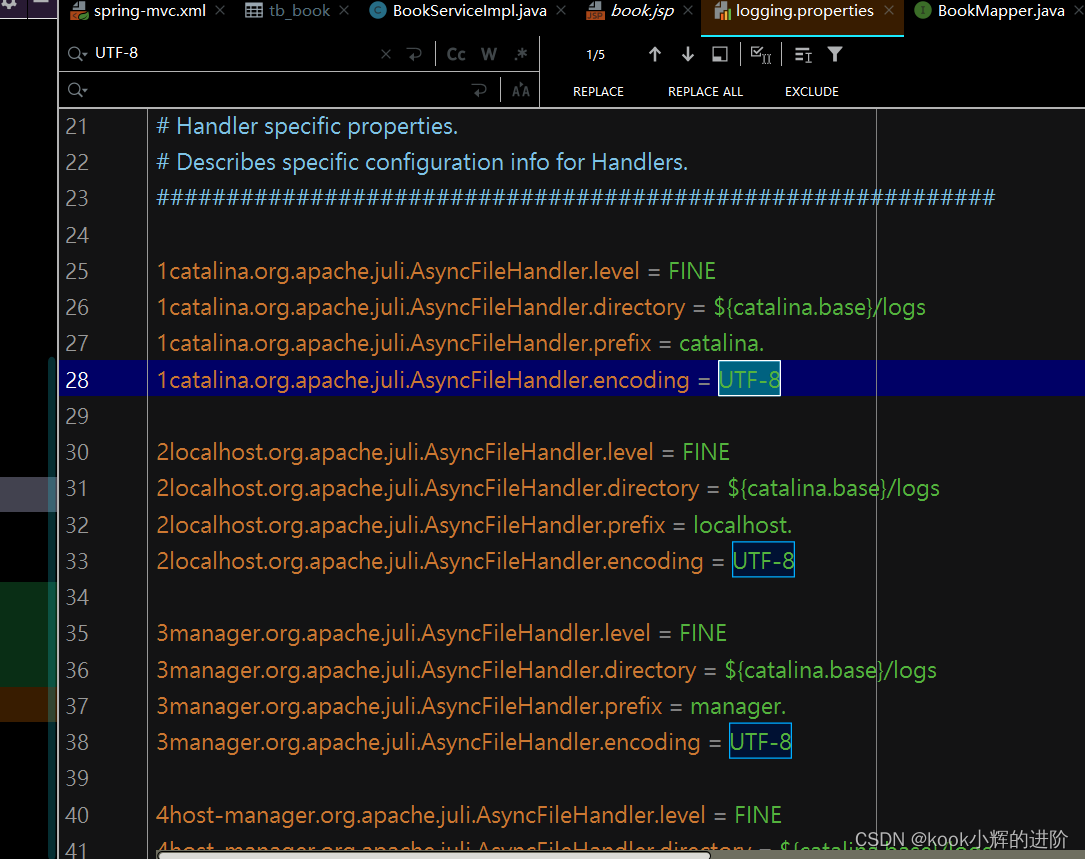This screenshot has width=1085, height=859.
Task: Select all occurrences icon
Action: click(x=760, y=55)
